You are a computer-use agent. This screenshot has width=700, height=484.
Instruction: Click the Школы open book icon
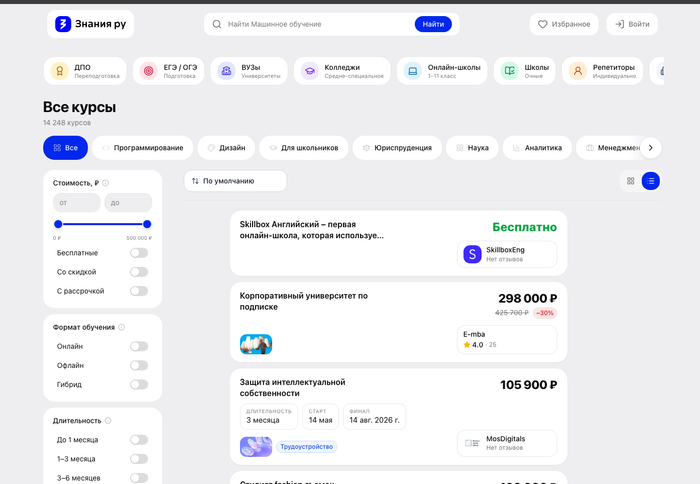coord(509,71)
